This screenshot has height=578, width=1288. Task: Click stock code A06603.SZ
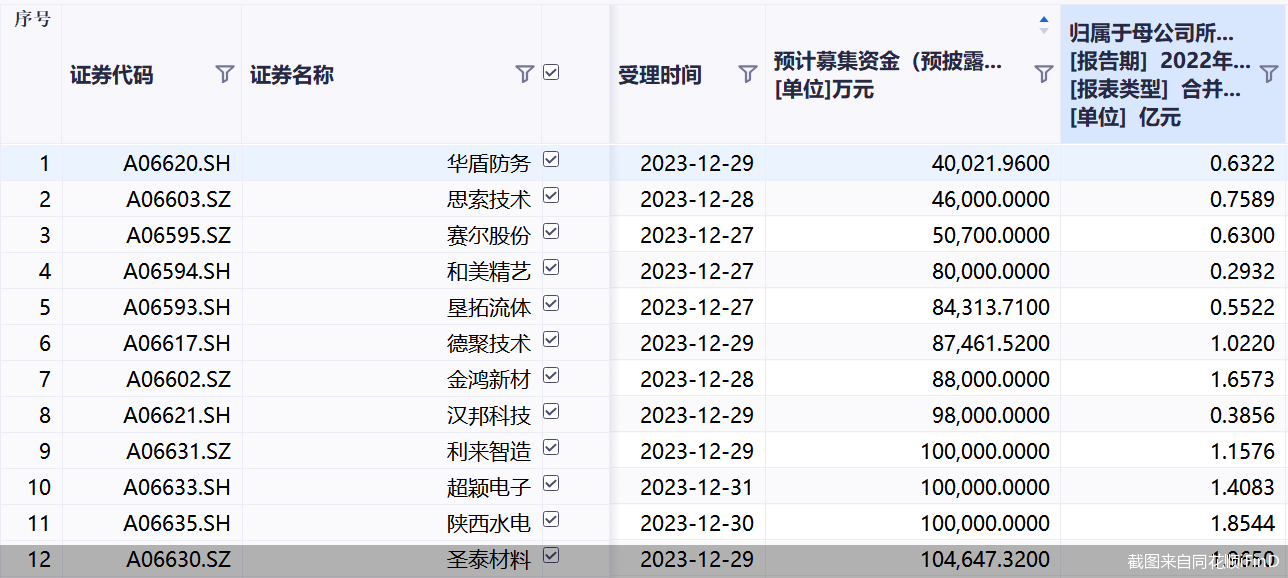click(178, 200)
